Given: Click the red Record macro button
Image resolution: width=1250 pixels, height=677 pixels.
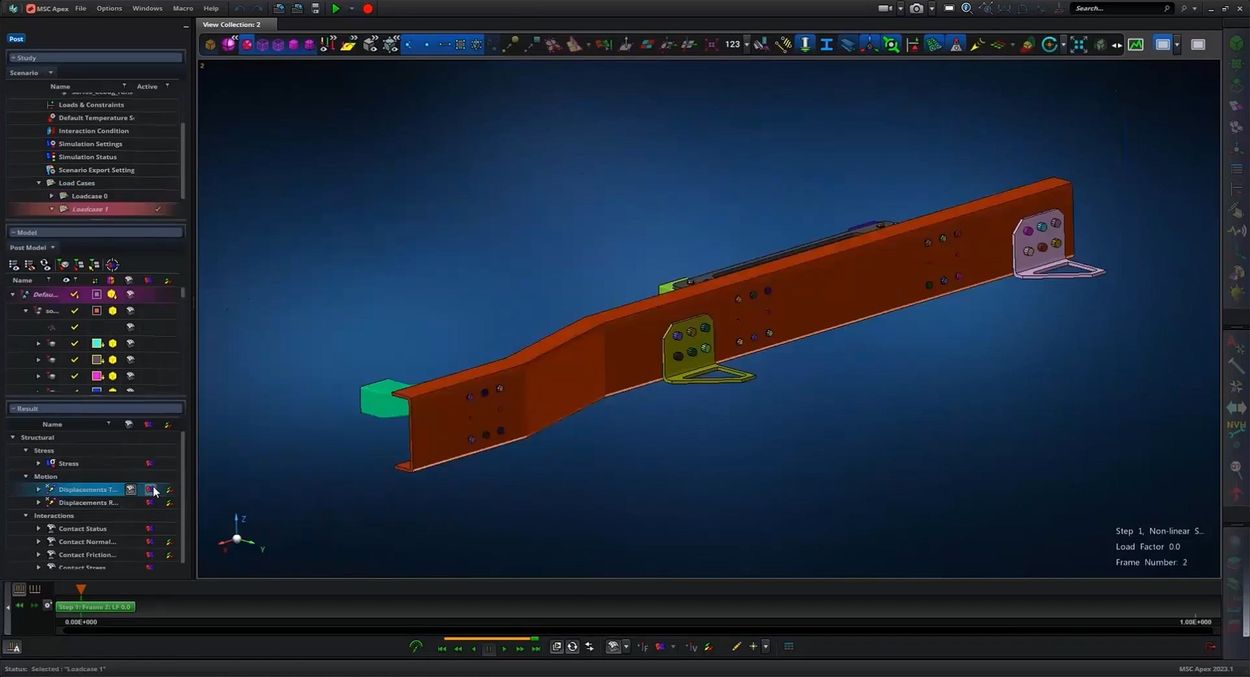Looking at the screenshot, I should click(x=368, y=8).
